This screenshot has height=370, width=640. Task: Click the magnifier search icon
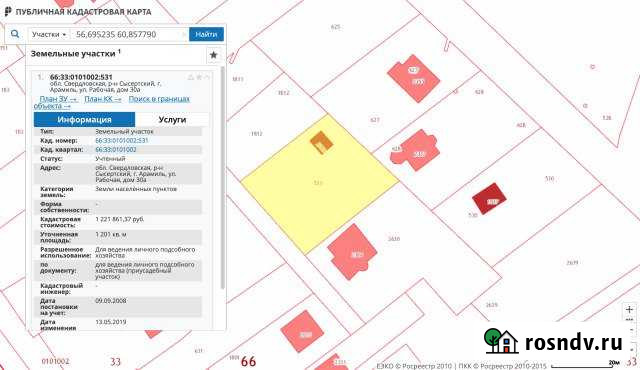(x=15, y=34)
